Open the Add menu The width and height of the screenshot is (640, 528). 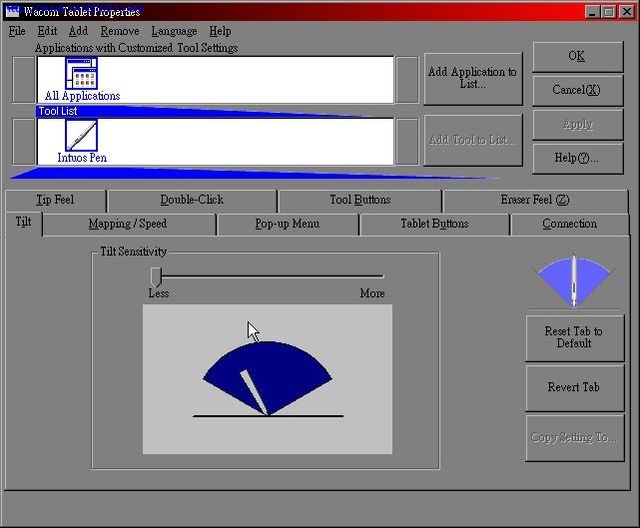point(78,31)
